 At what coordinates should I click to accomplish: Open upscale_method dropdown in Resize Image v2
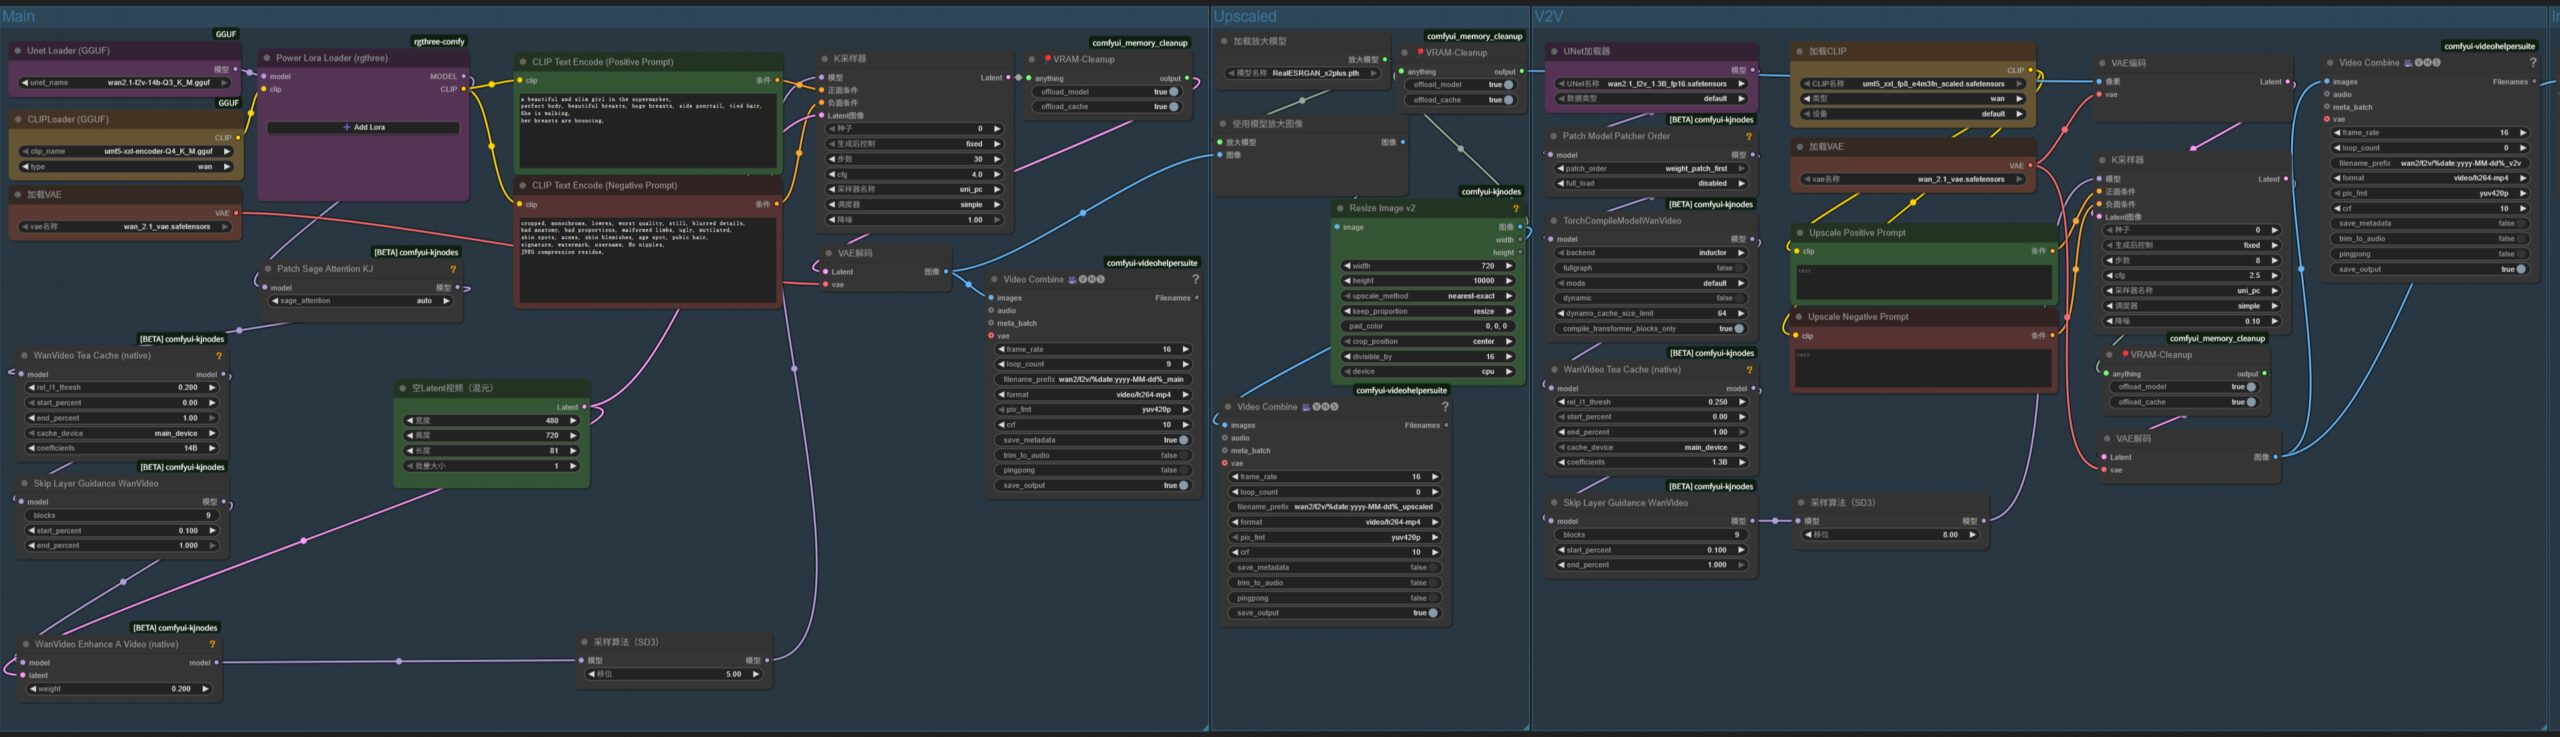tap(1428, 296)
